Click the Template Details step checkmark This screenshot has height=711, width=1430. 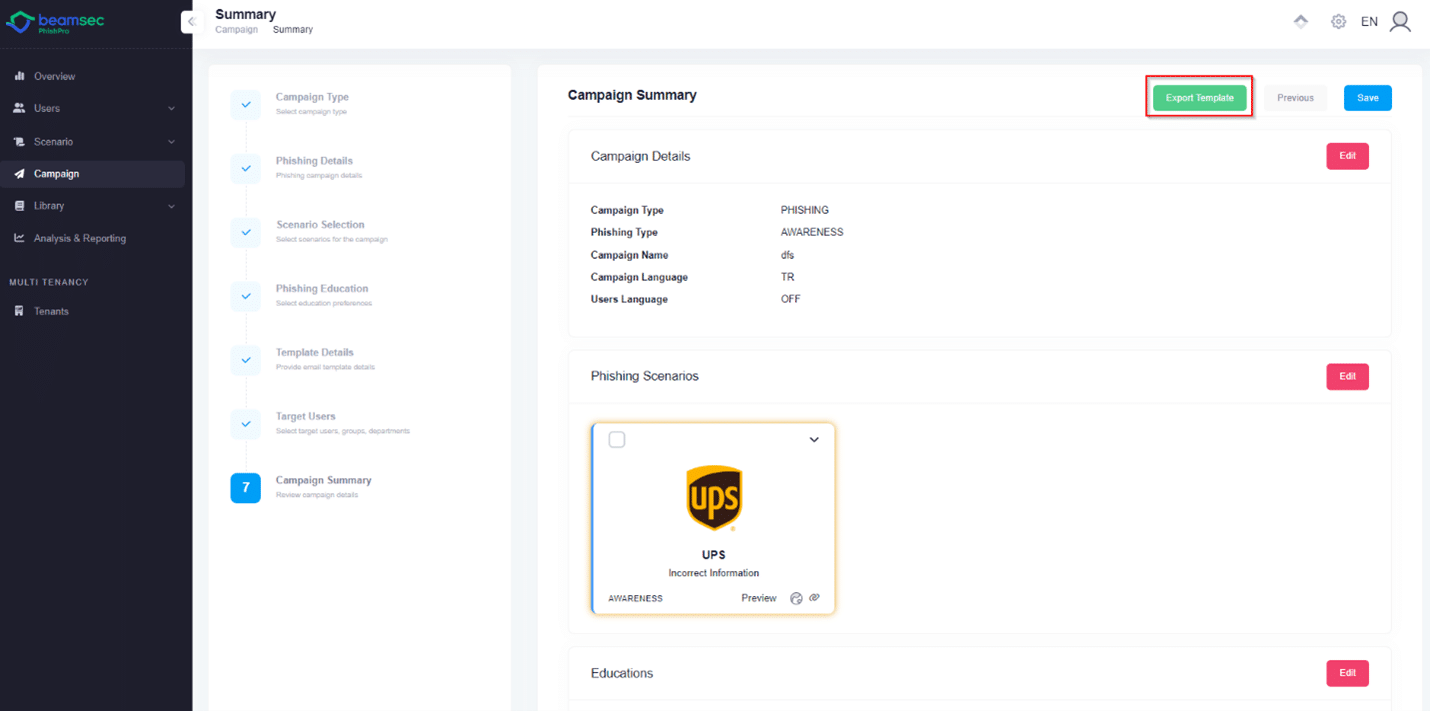point(246,360)
